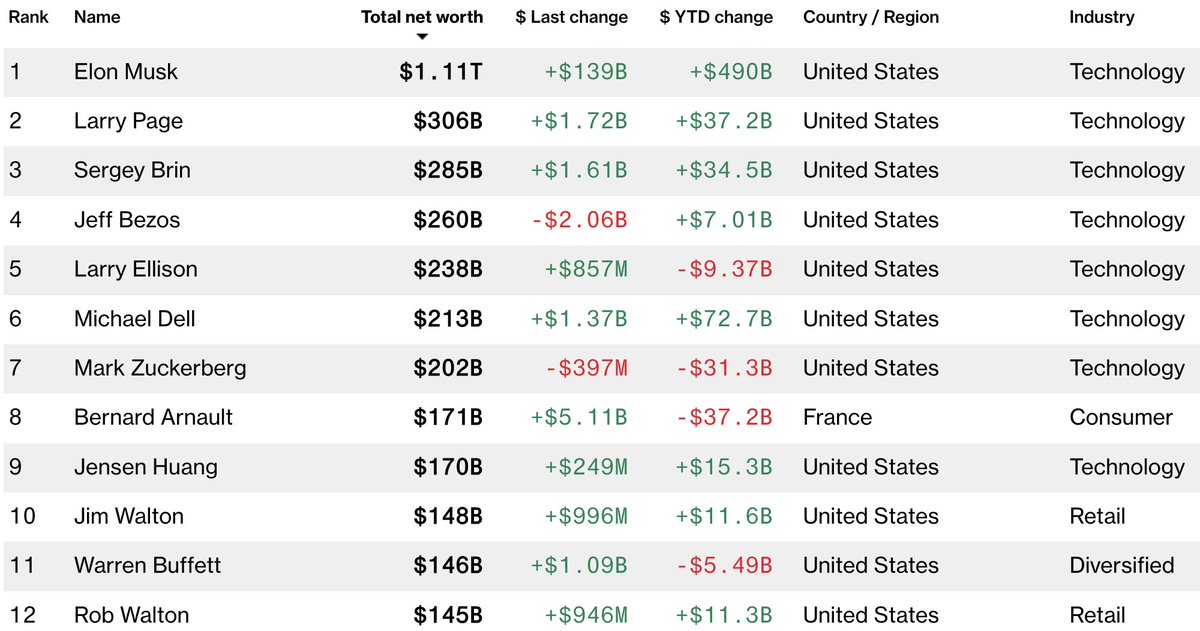Open Jeff Bezos's profile link
The width and height of the screenshot is (1200, 631).
127,220
